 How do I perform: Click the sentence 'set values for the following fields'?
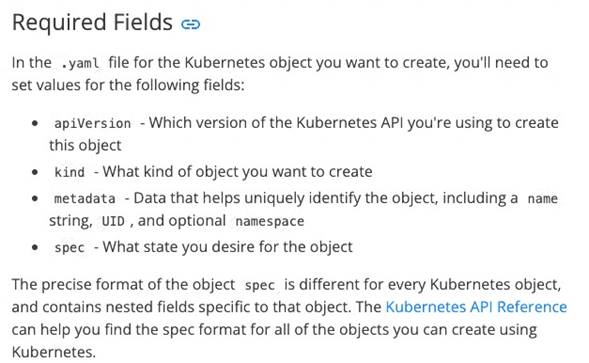(x=128, y=85)
